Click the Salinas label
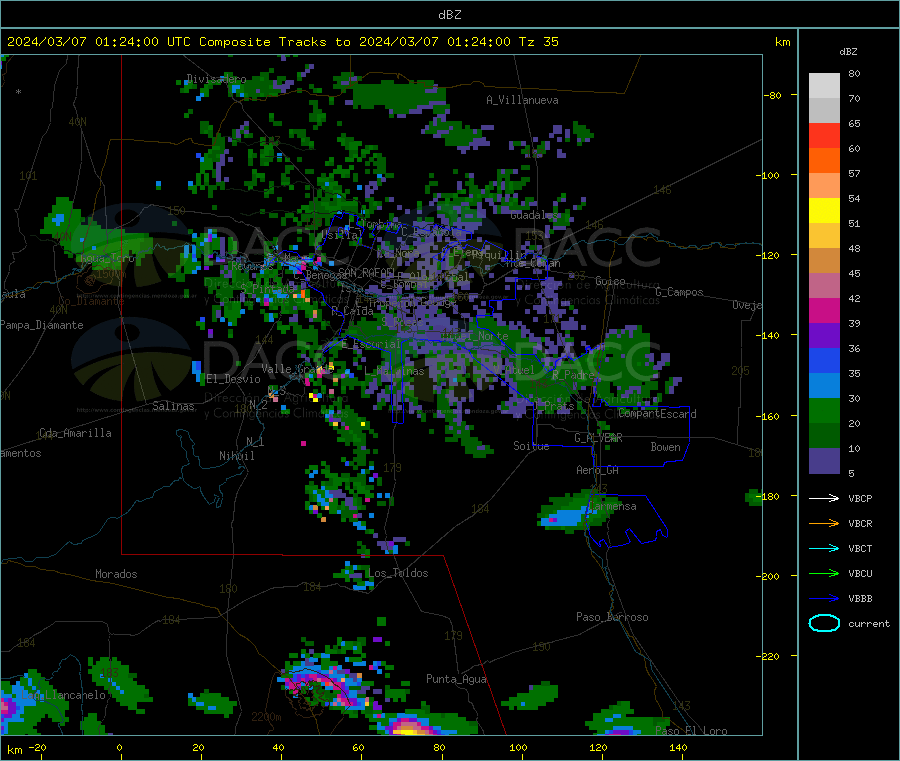 [173, 406]
